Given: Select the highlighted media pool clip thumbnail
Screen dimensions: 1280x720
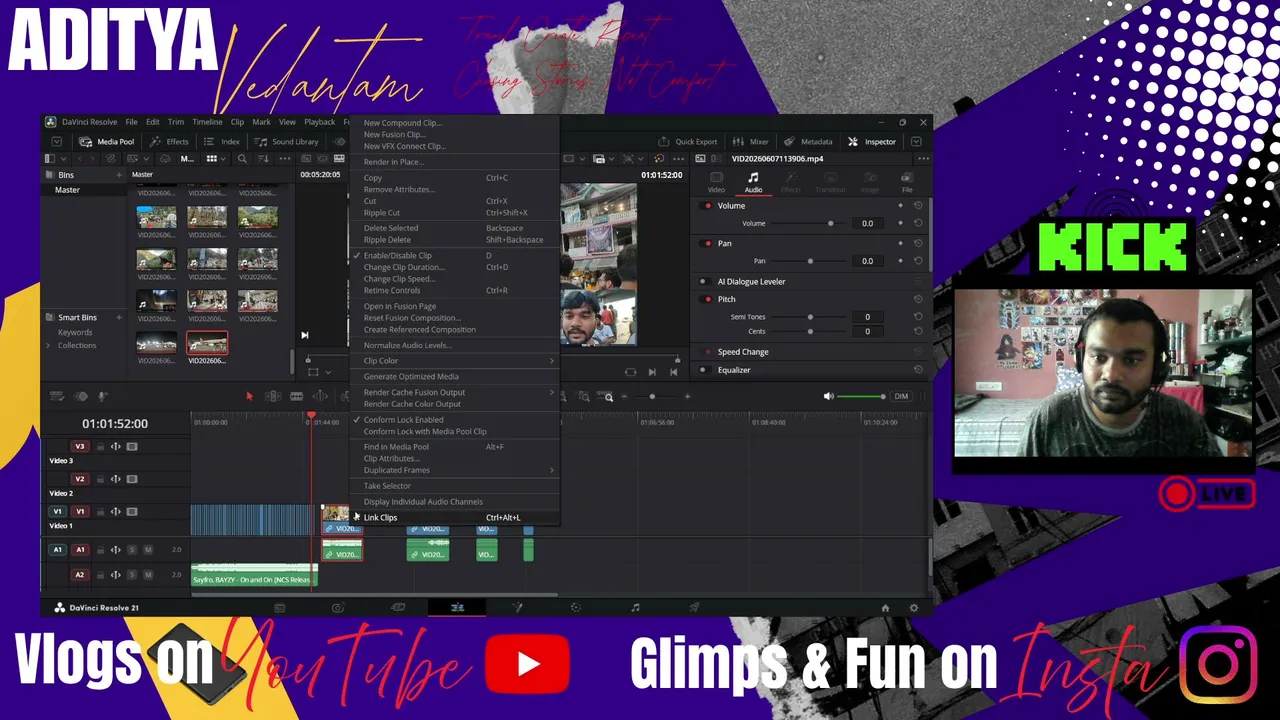Looking at the screenshot, I should (207, 344).
